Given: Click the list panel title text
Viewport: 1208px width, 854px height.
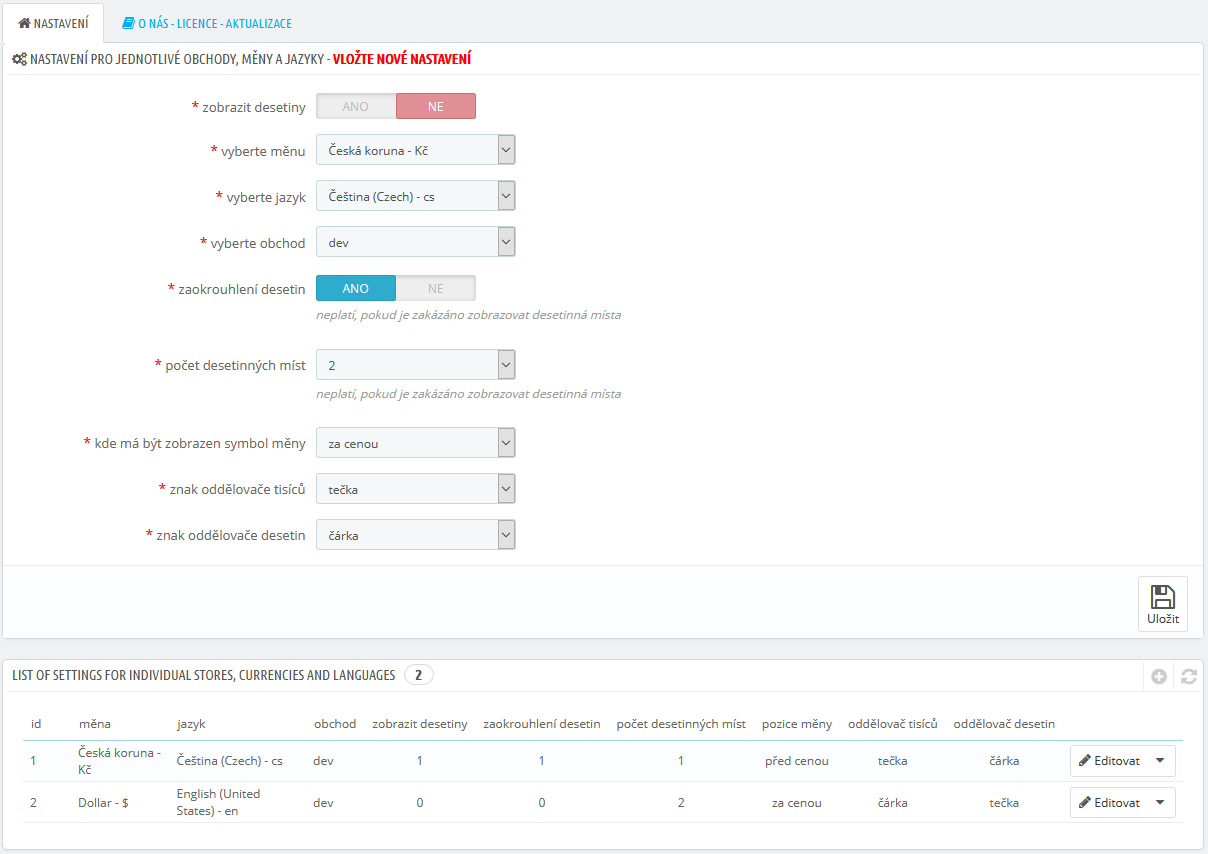Looking at the screenshot, I should click(x=204, y=676).
